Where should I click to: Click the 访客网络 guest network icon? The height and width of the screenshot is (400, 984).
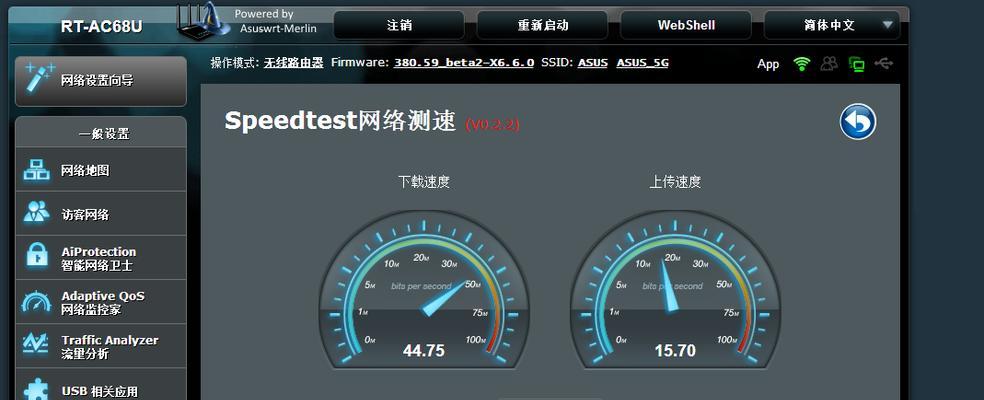36,212
